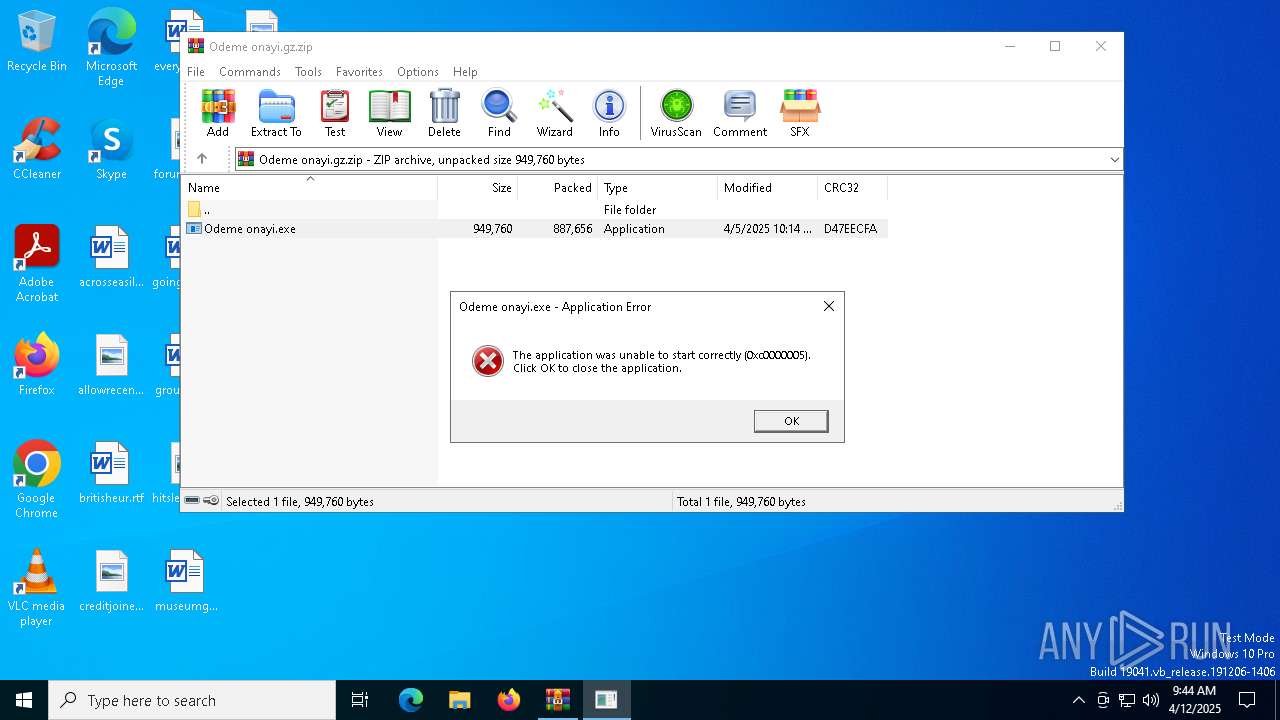Sort by the Name column header
Viewport: 1280px width, 720px height.
point(310,188)
